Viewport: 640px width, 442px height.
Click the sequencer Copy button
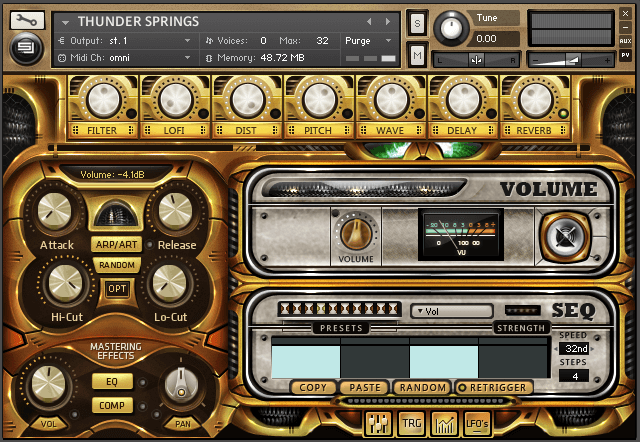pos(312,387)
